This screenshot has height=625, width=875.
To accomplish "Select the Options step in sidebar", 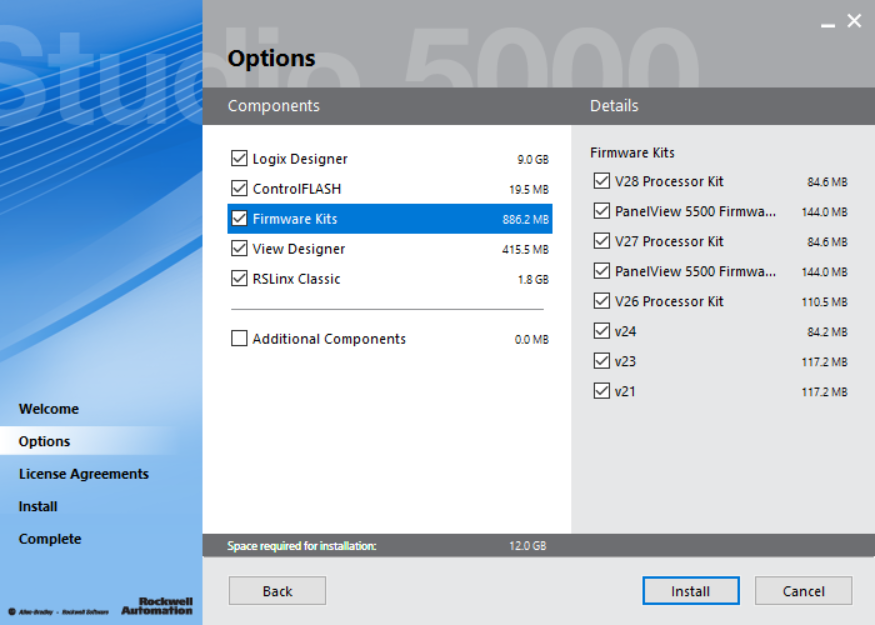I will pyautogui.click(x=45, y=441).
